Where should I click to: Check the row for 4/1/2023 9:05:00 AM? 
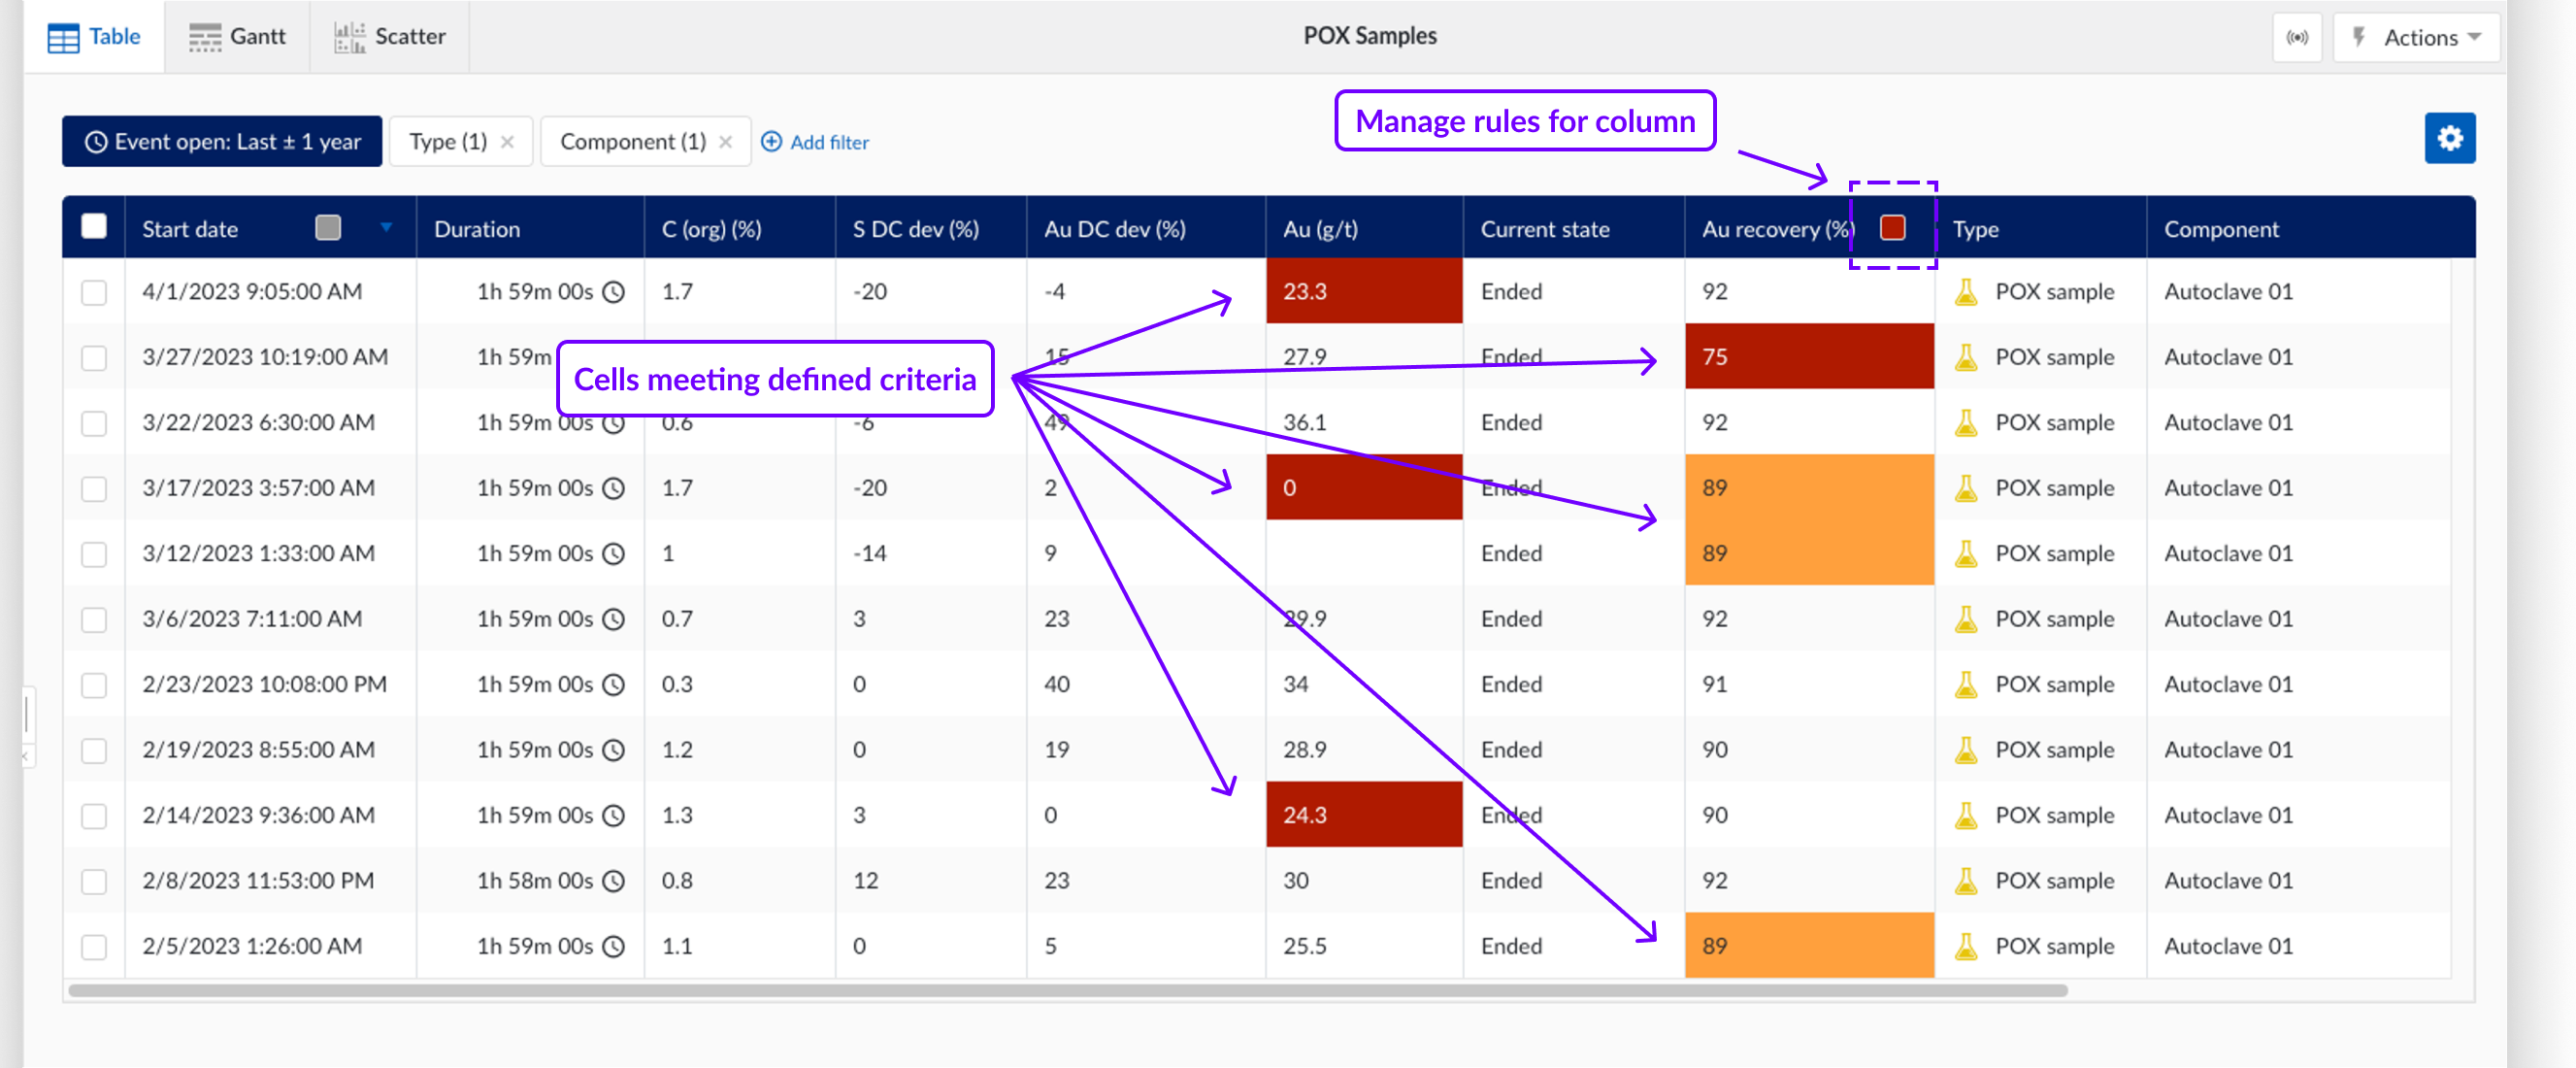(94, 291)
